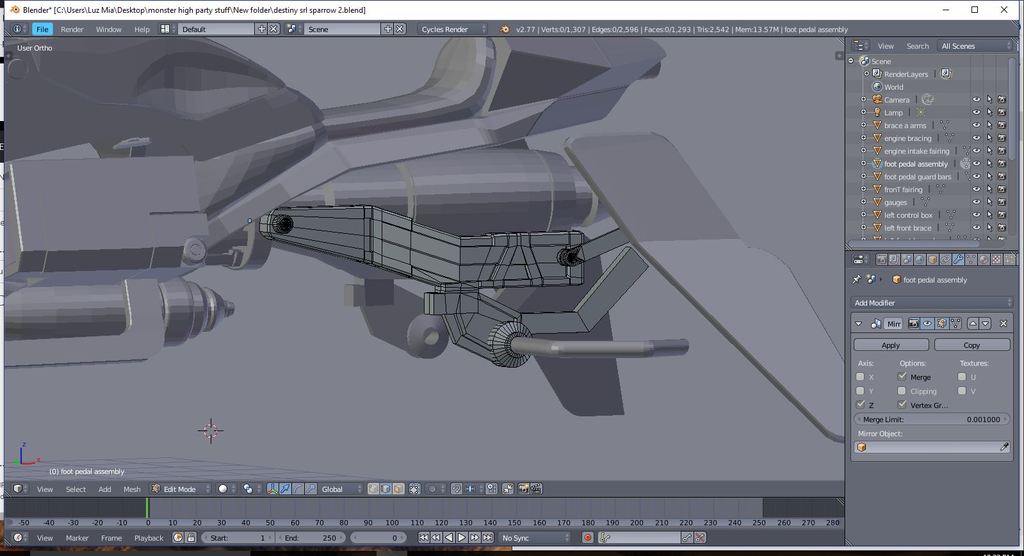Uncheck Vertex Groups option

point(902,404)
